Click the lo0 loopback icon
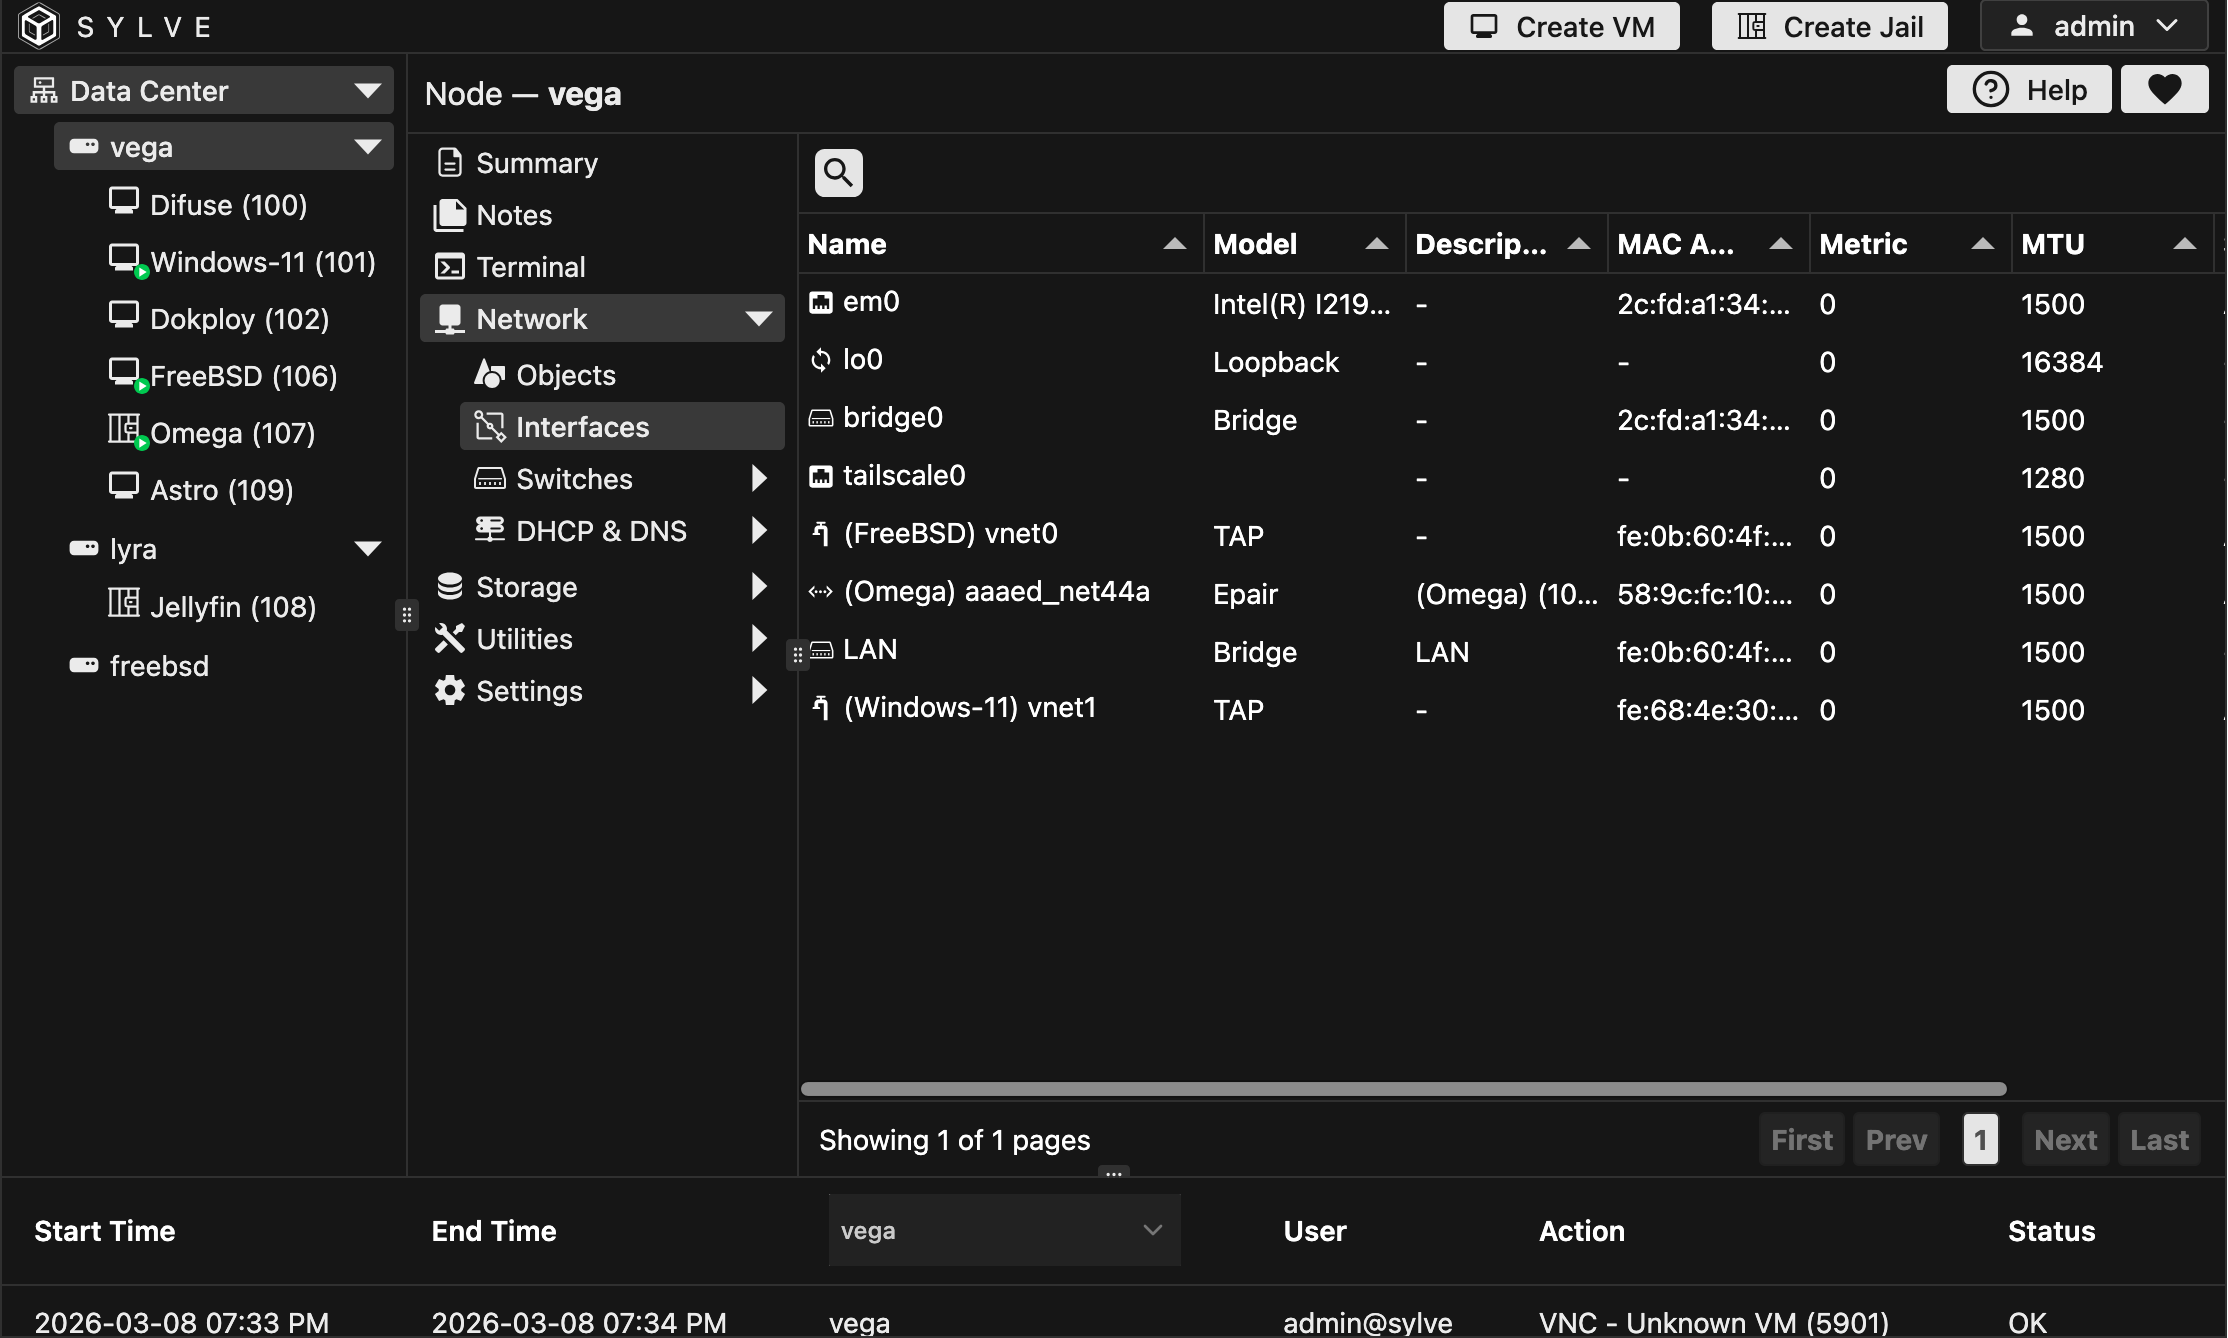This screenshot has width=2228, height=1338. pyautogui.click(x=821, y=360)
